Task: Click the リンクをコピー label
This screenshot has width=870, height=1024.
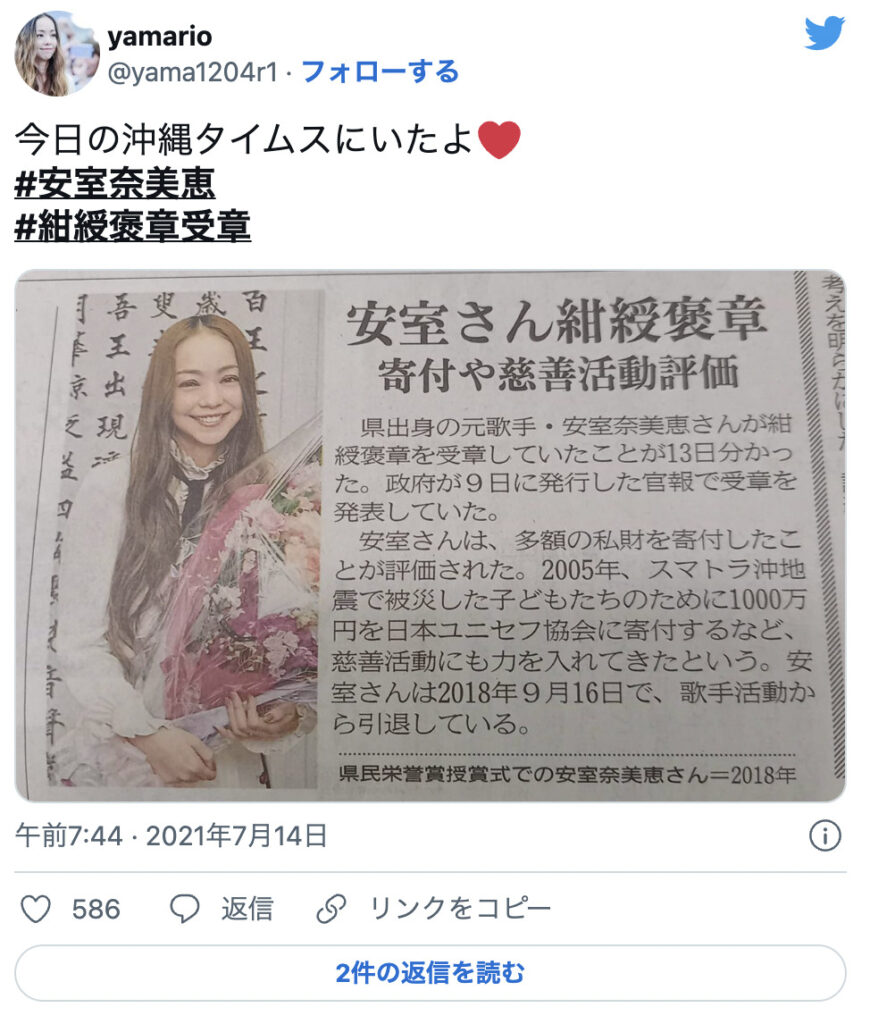Action: (460, 908)
